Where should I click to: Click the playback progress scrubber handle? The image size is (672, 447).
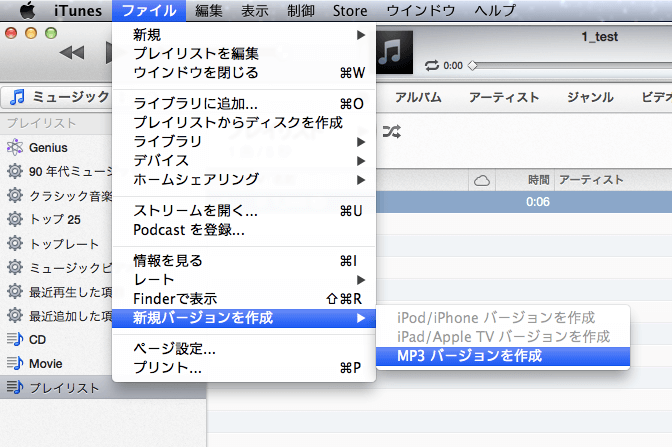point(472,66)
